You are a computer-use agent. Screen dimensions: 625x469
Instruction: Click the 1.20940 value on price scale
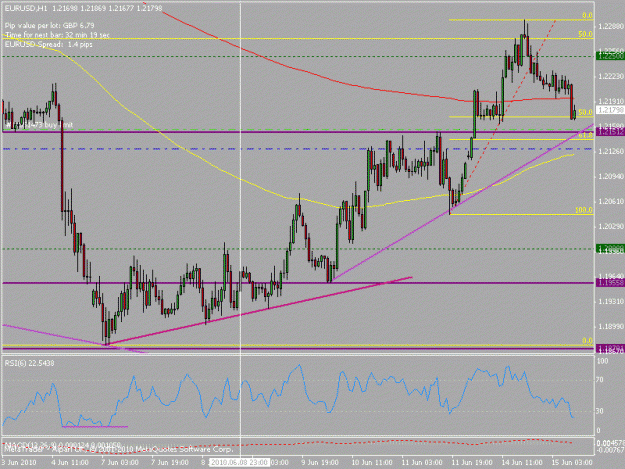611,176
